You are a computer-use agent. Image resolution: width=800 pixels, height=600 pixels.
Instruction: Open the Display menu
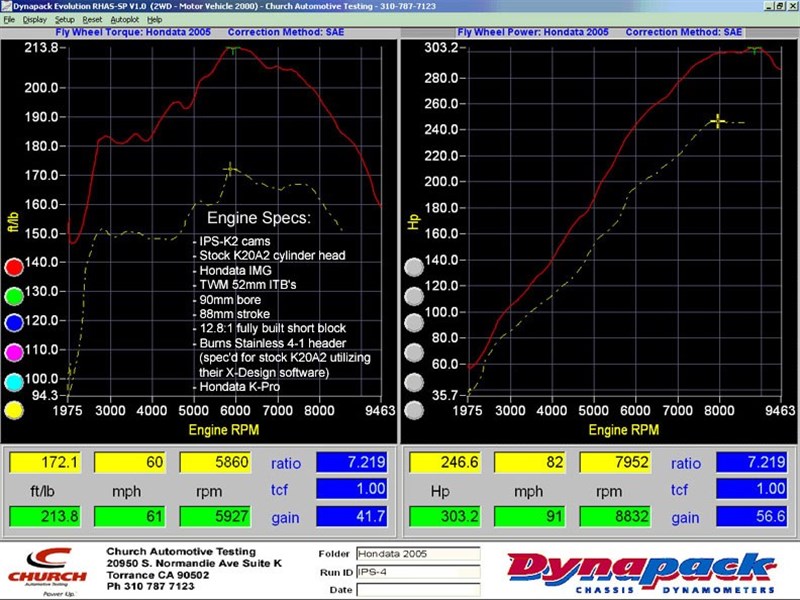[x=34, y=19]
